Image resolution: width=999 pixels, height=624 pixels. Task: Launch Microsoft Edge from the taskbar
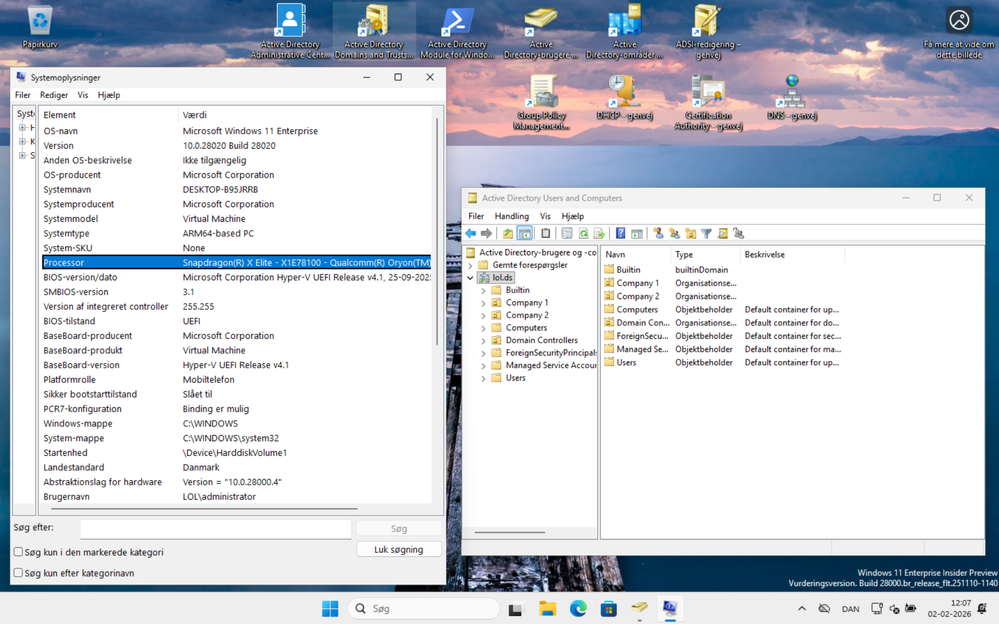(x=578, y=608)
